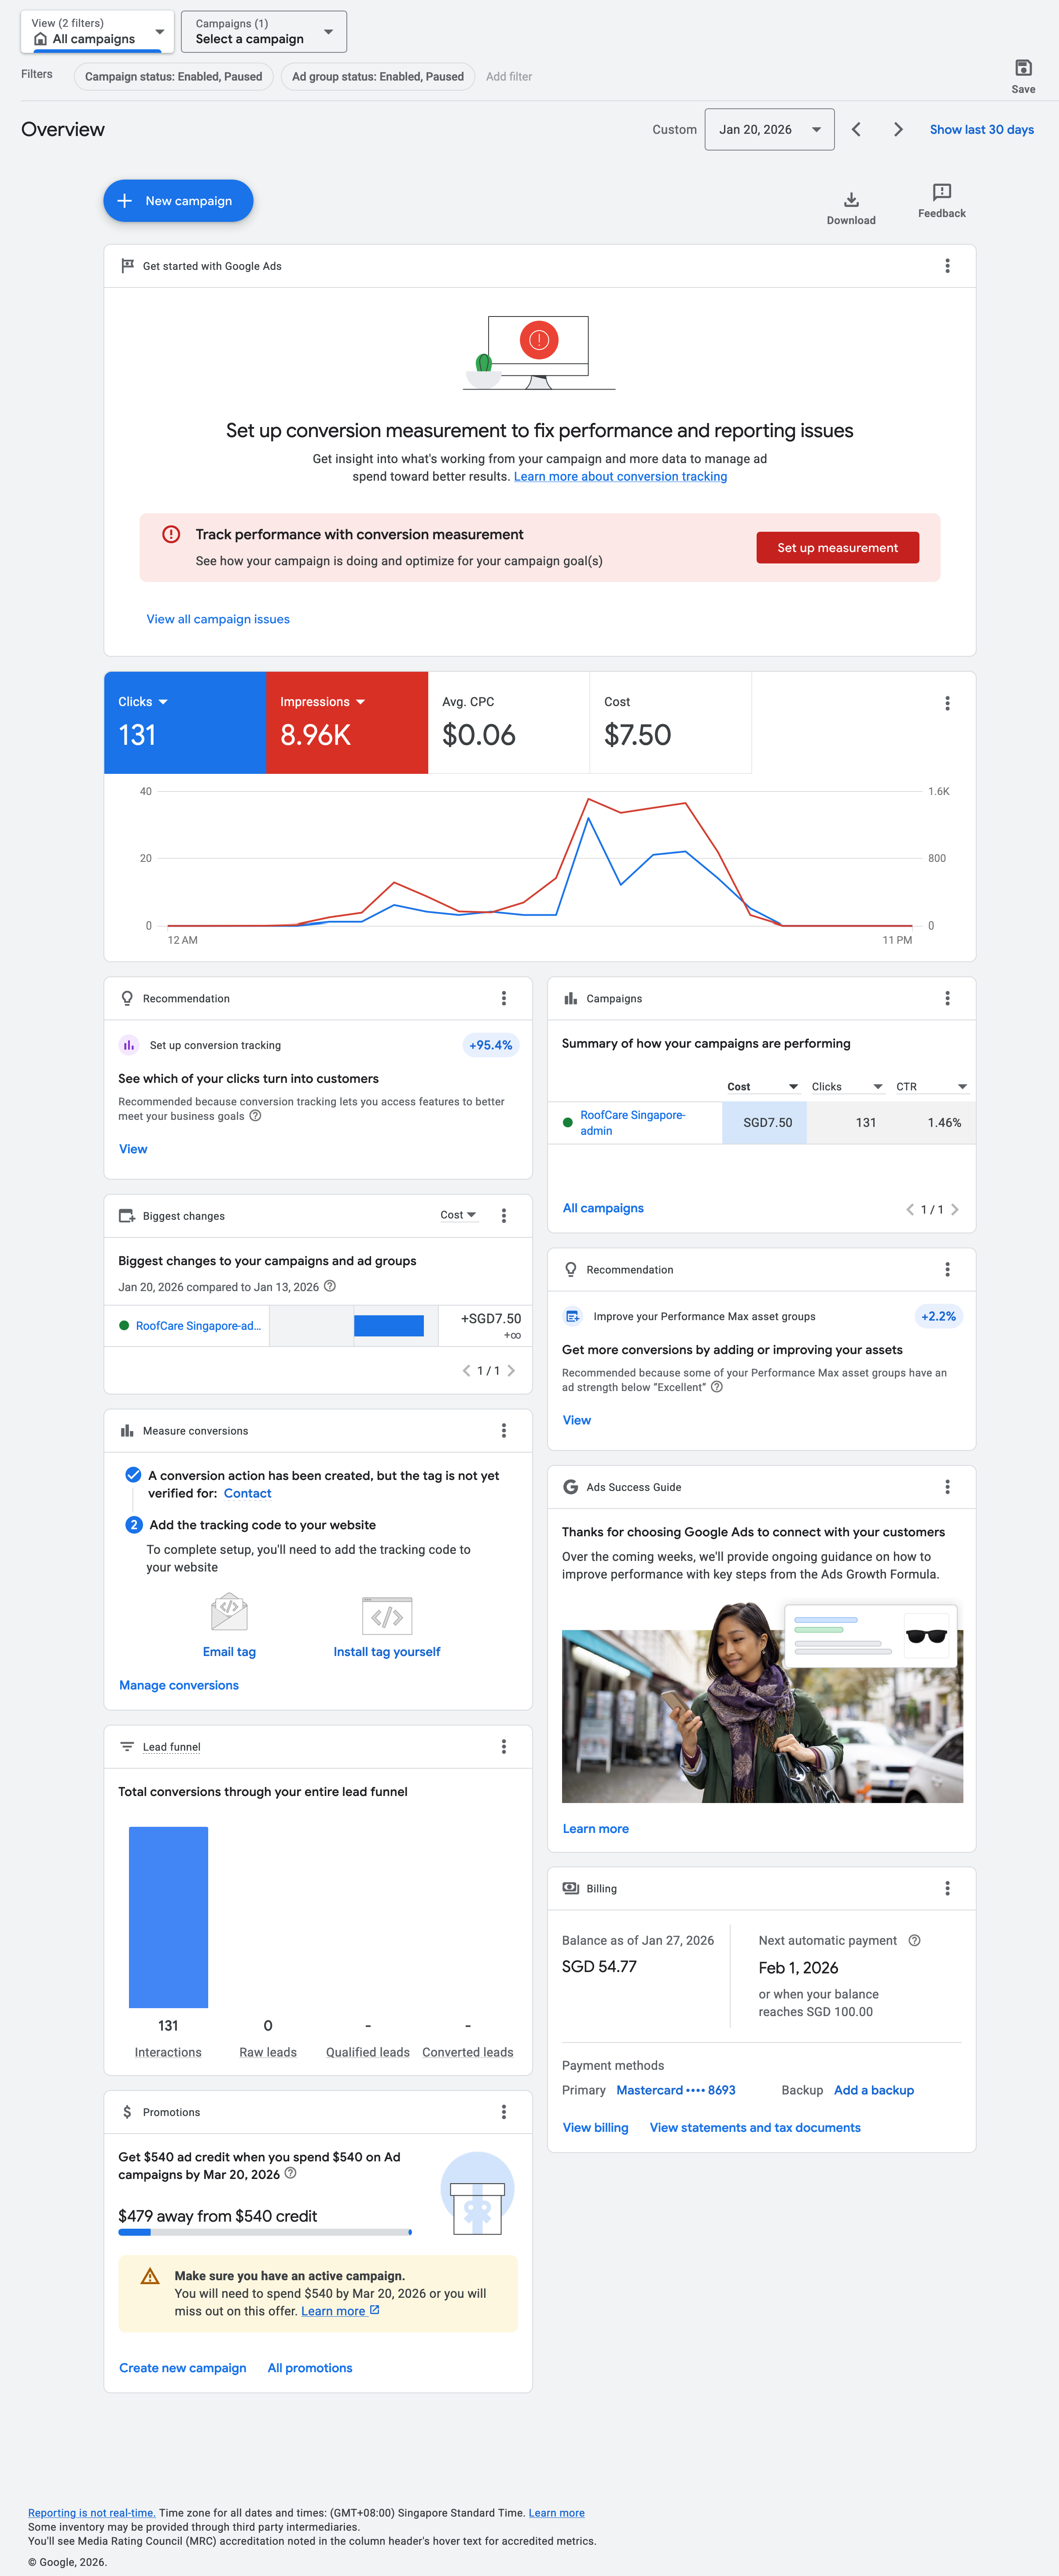Open Learn more about conversion tracking link
1059x2576 pixels.
[620, 477]
